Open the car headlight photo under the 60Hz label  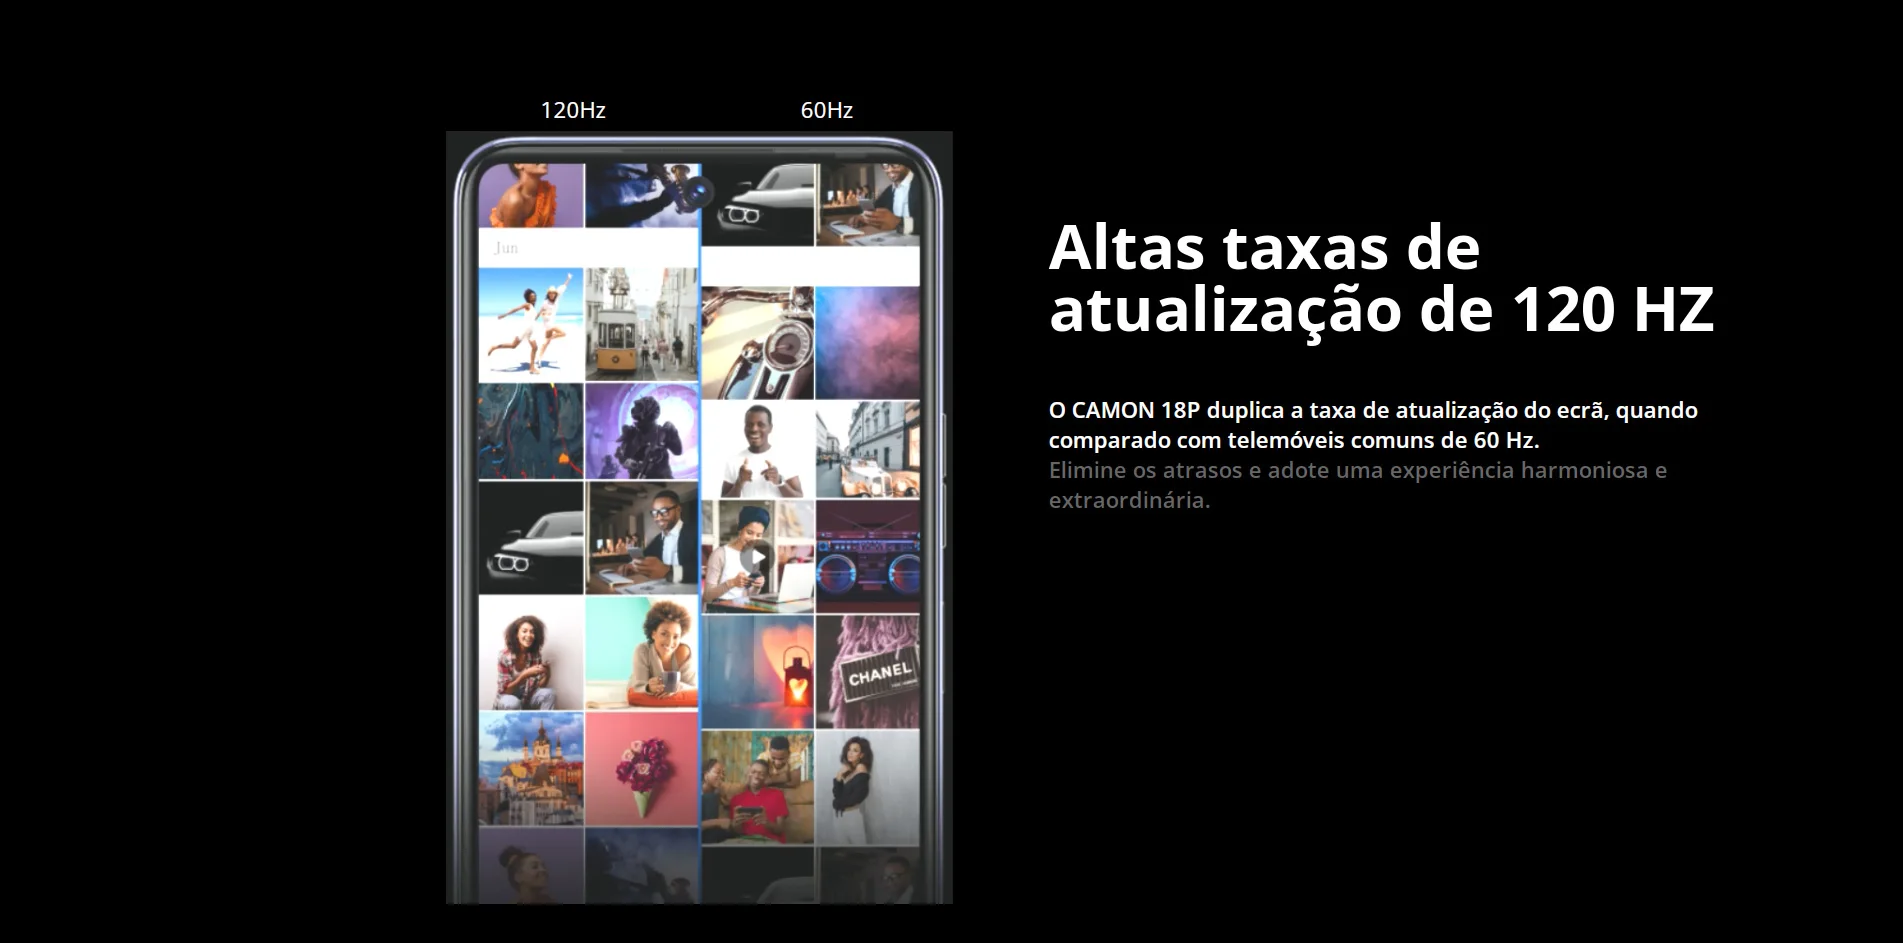click(758, 205)
